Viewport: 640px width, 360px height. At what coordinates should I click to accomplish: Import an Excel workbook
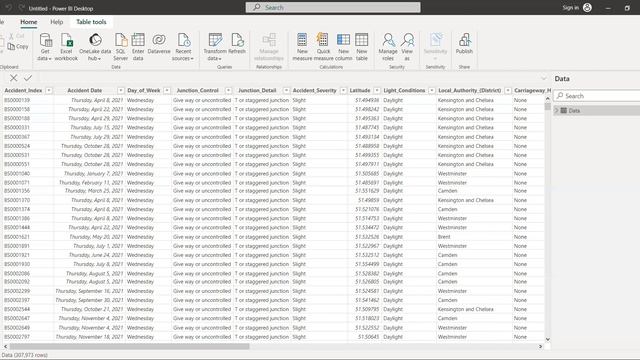pyautogui.click(x=66, y=47)
